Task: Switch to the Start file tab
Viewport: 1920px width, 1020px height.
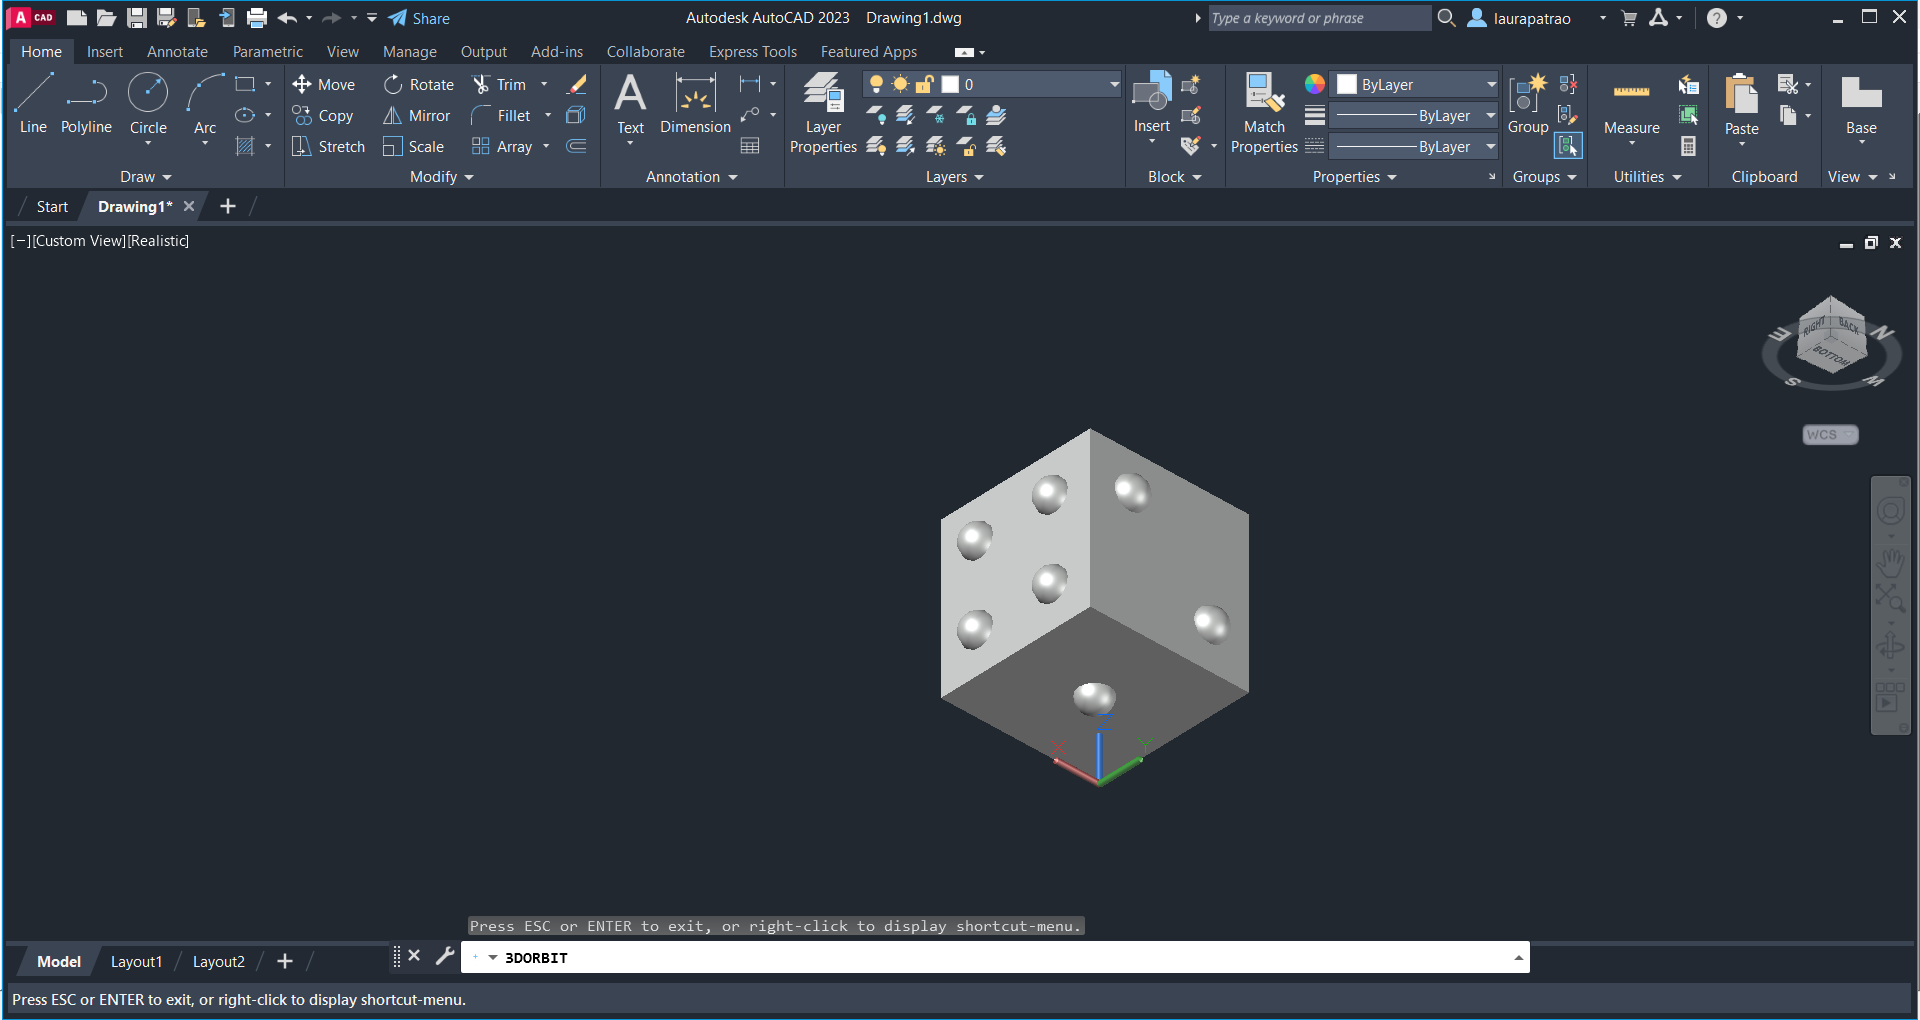Action: click(x=52, y=207)
